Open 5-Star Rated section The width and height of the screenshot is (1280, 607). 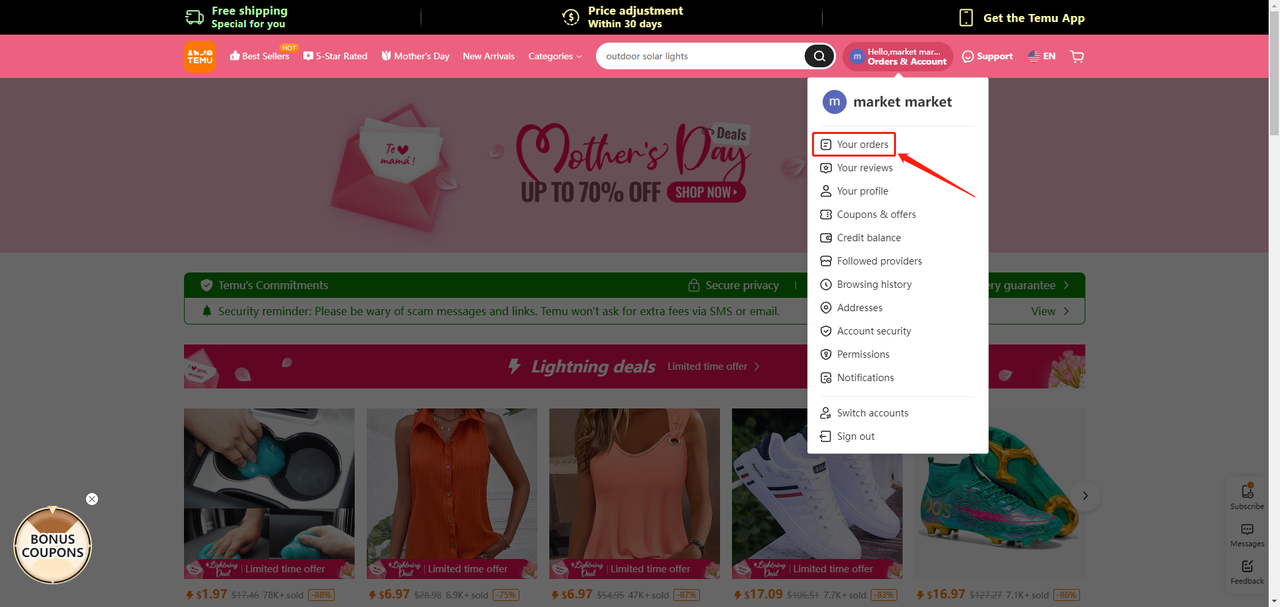coord(336,56)
